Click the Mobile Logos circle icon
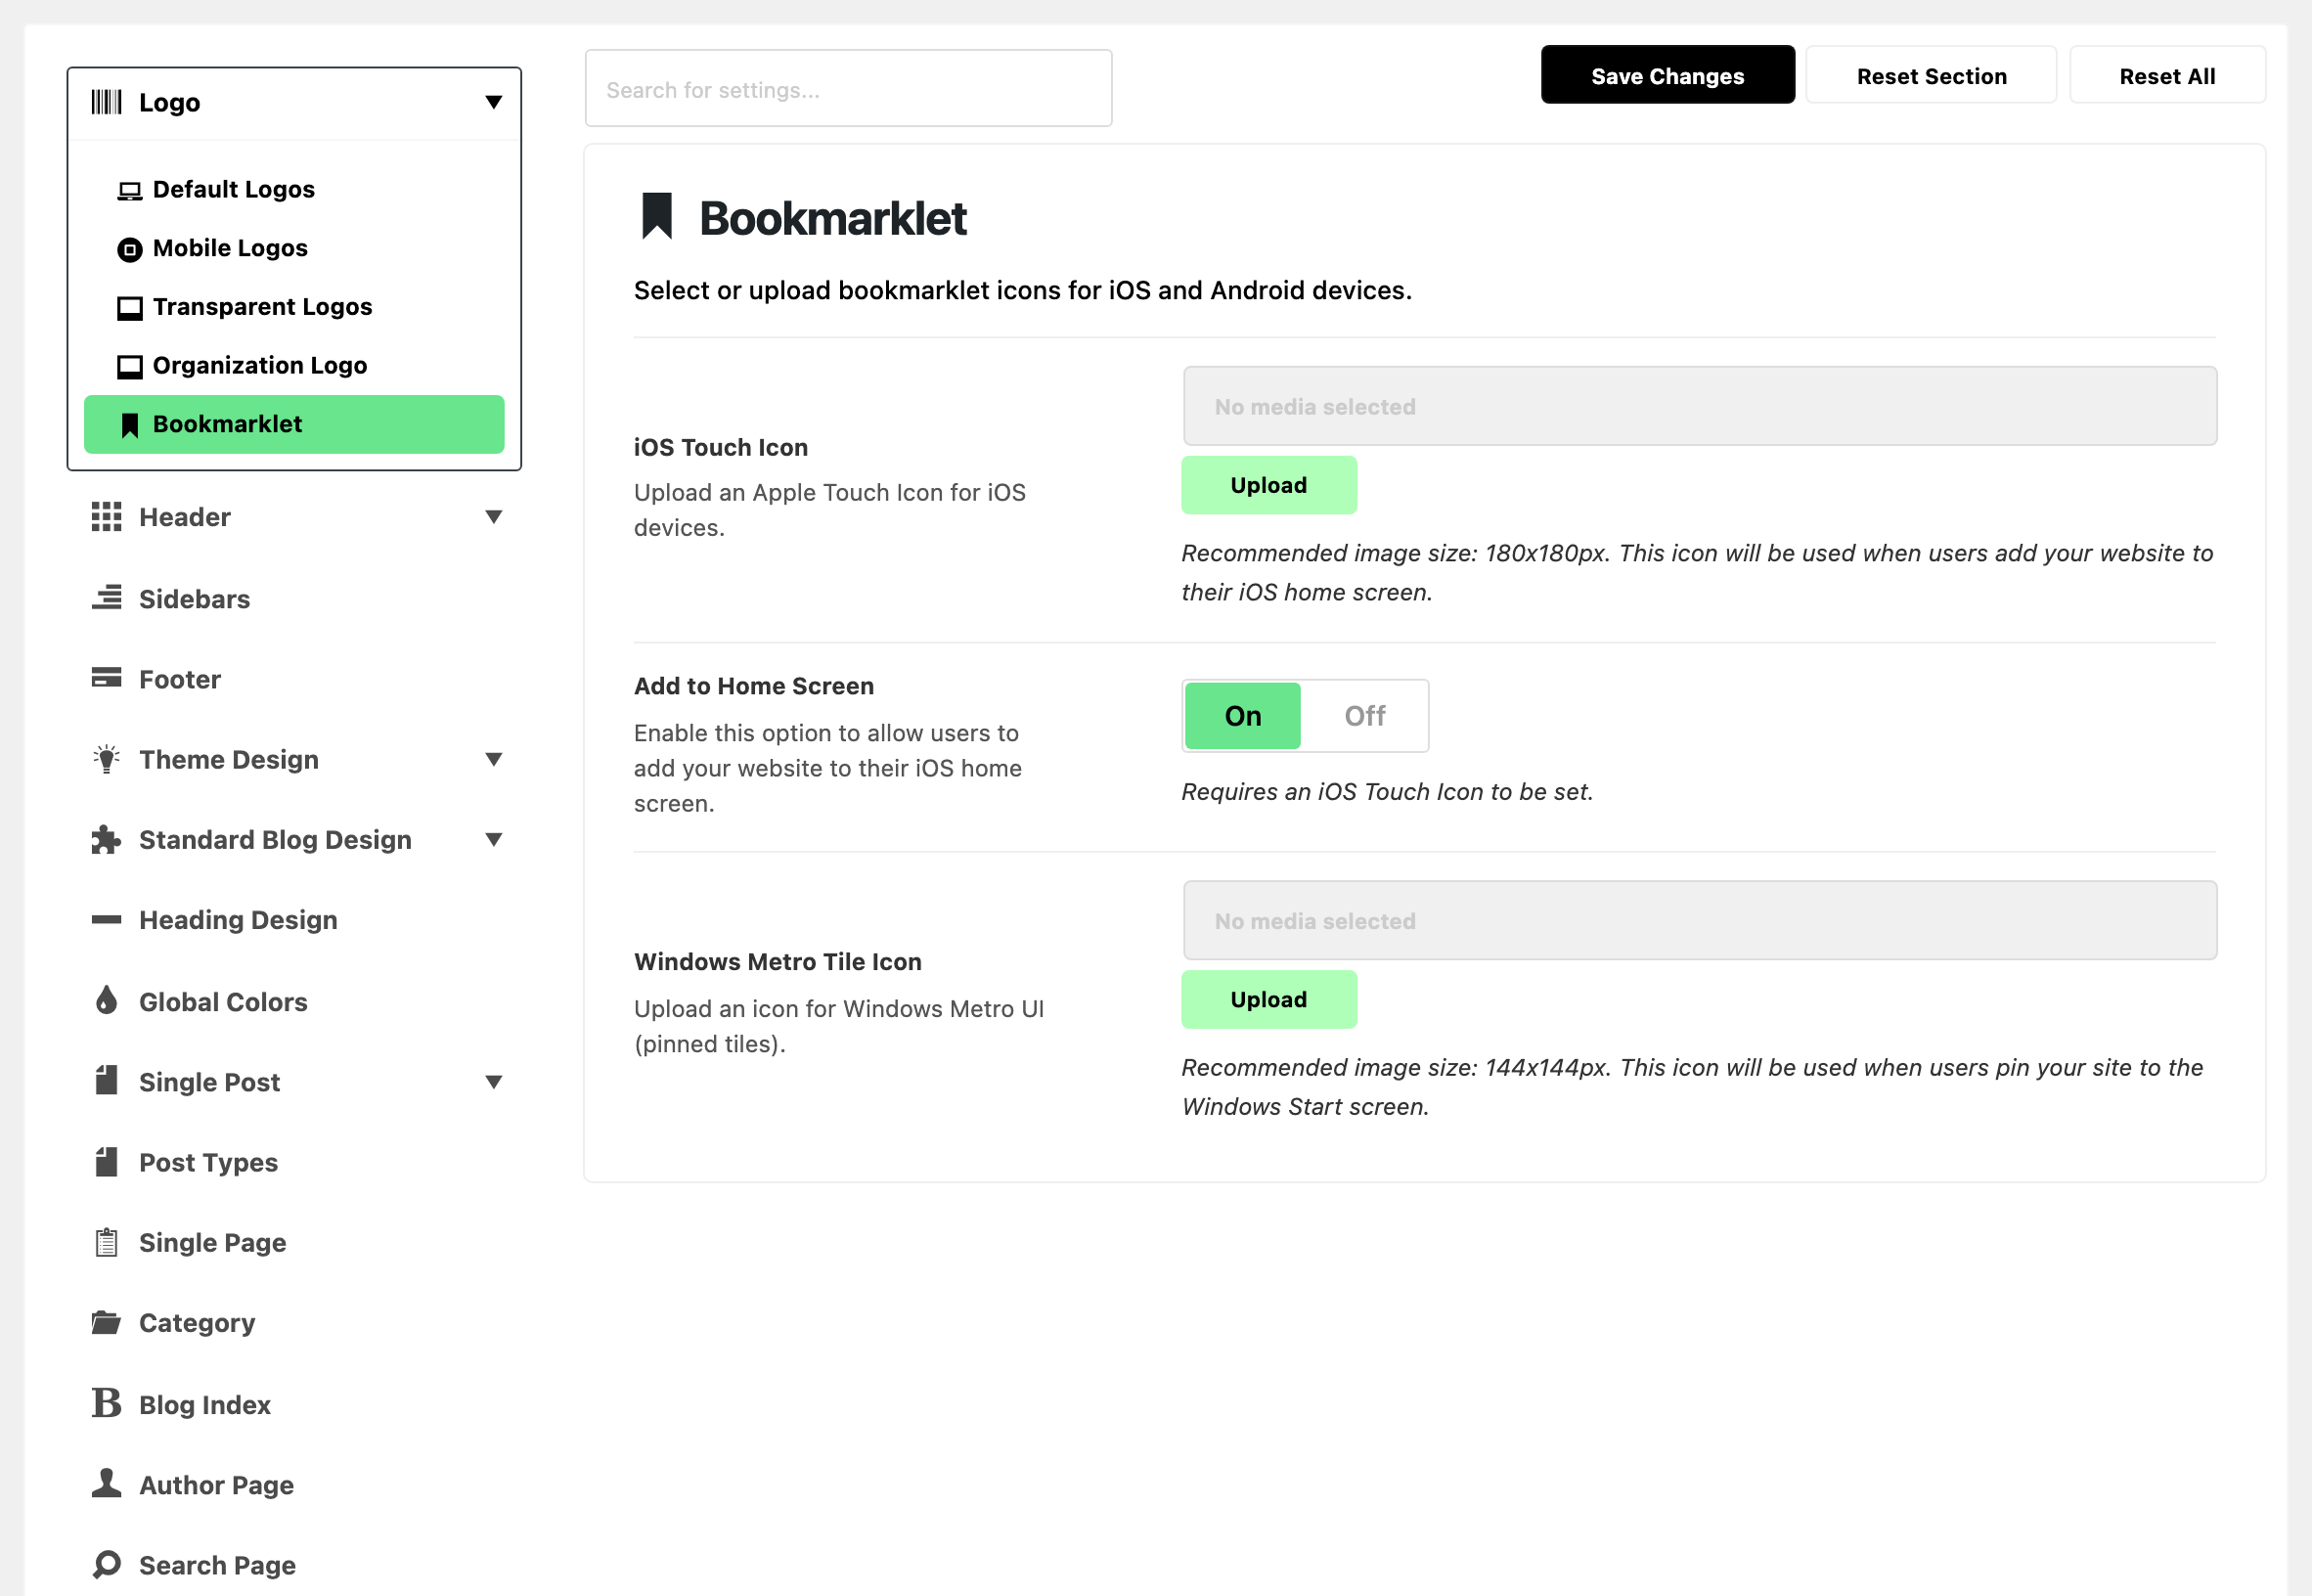The height and width of the screenshot is (1596, 2312). pyautogui.click(x=130, y=249)
